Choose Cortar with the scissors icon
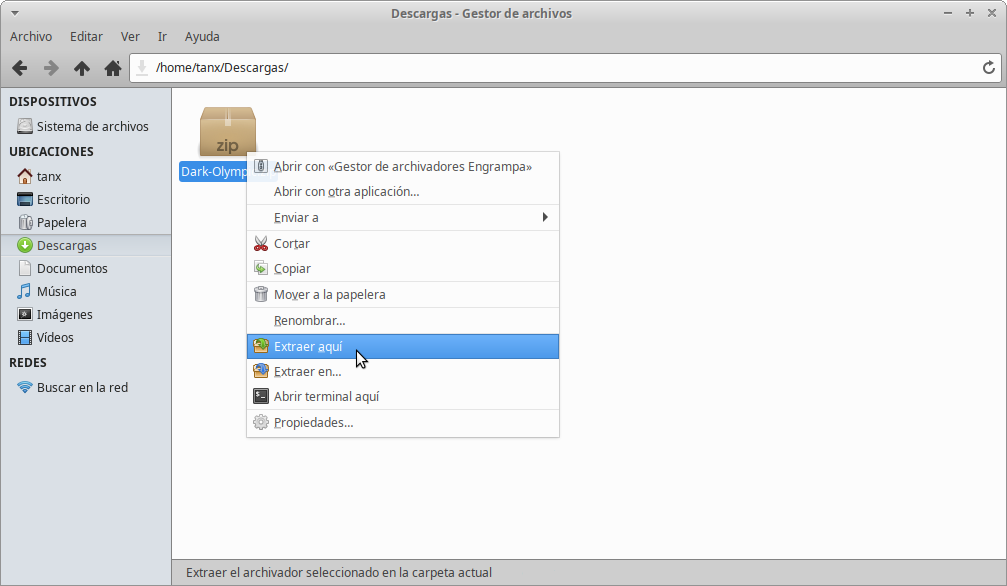The width and height of the screenshot is (1007, 586). 291,243
